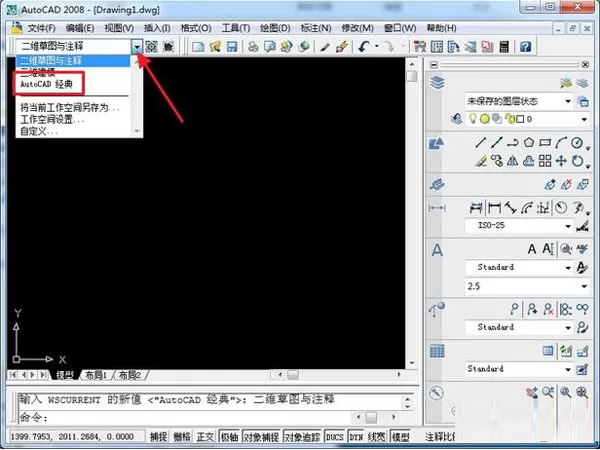Toggle 捕捉 snap mode in status bar
The height and width of the screenshot is (450, 600).
158,436
